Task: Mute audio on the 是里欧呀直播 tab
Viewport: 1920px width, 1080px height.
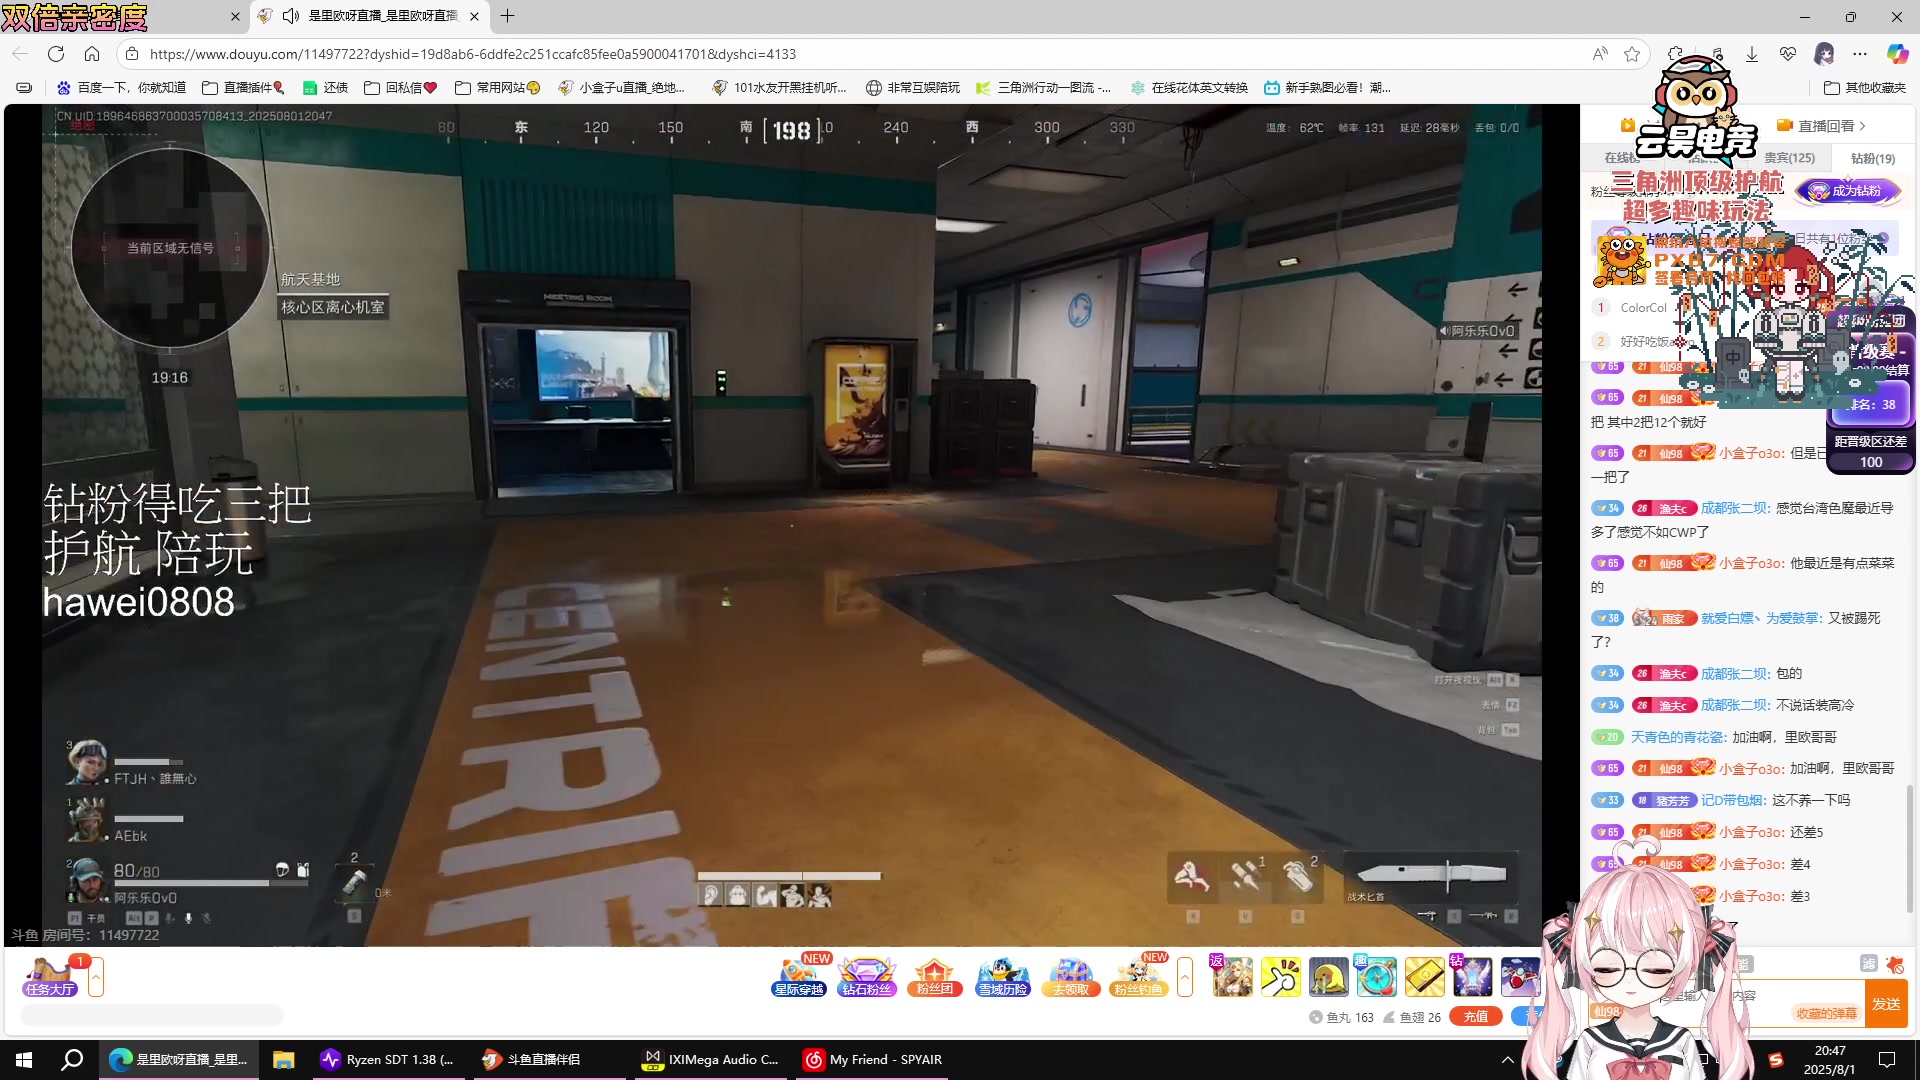Action: tap(291, 16)
